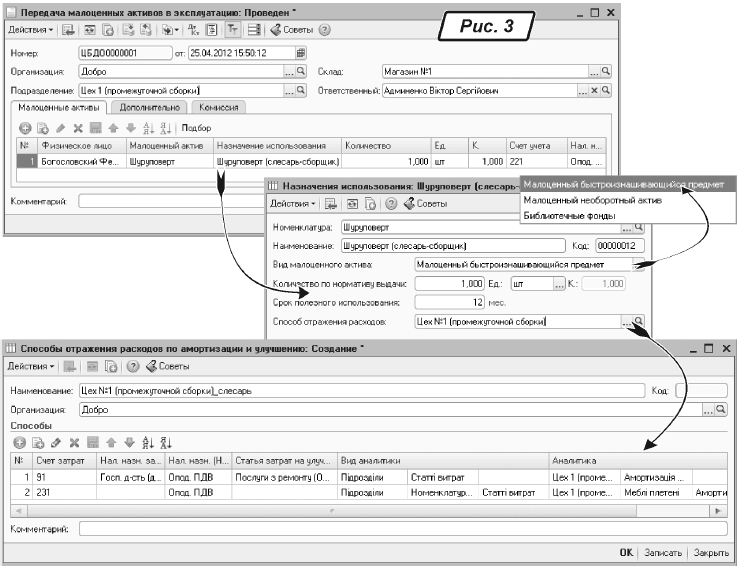
Task: Open the Комиссия tab
Action: (217, 105)
